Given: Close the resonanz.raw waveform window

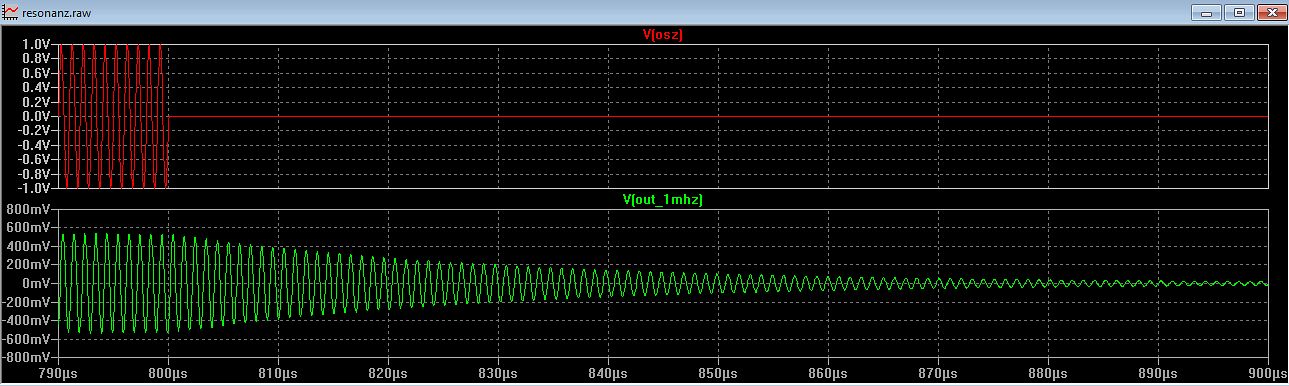Looking at the screenshot, I should pos(1270,13).
